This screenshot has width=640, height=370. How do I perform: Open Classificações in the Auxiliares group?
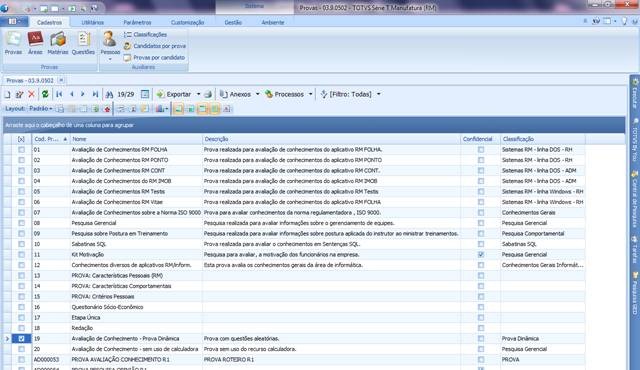tap(145, 35)
